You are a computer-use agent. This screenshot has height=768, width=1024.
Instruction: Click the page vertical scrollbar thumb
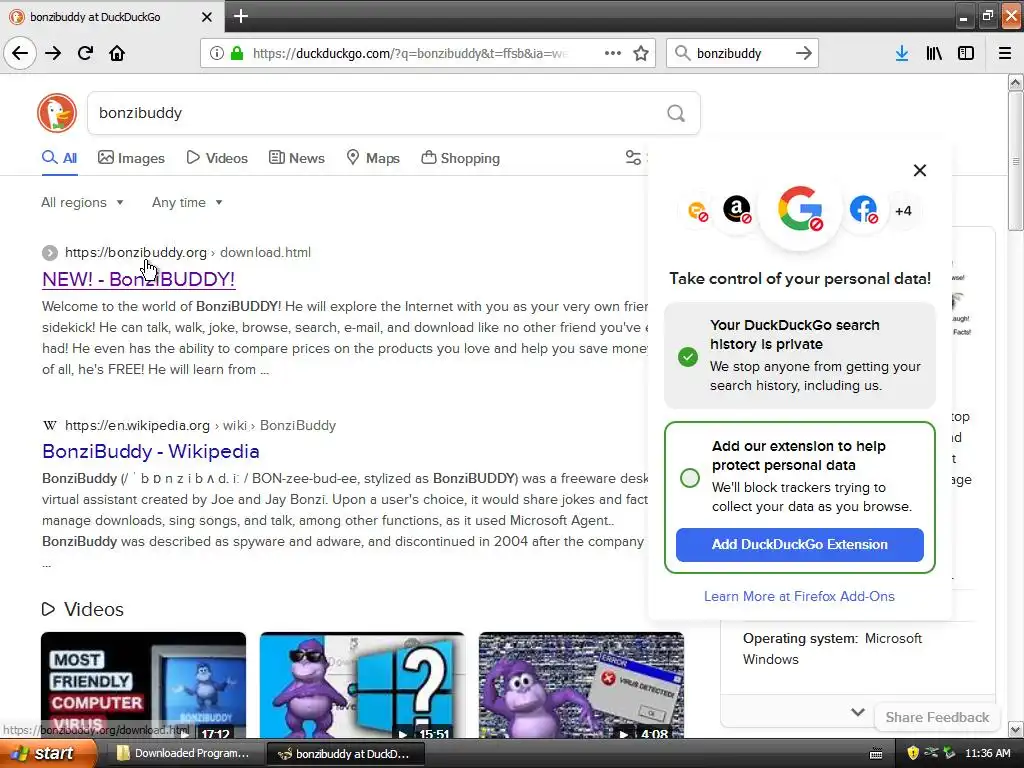(x=1016, y=161)
